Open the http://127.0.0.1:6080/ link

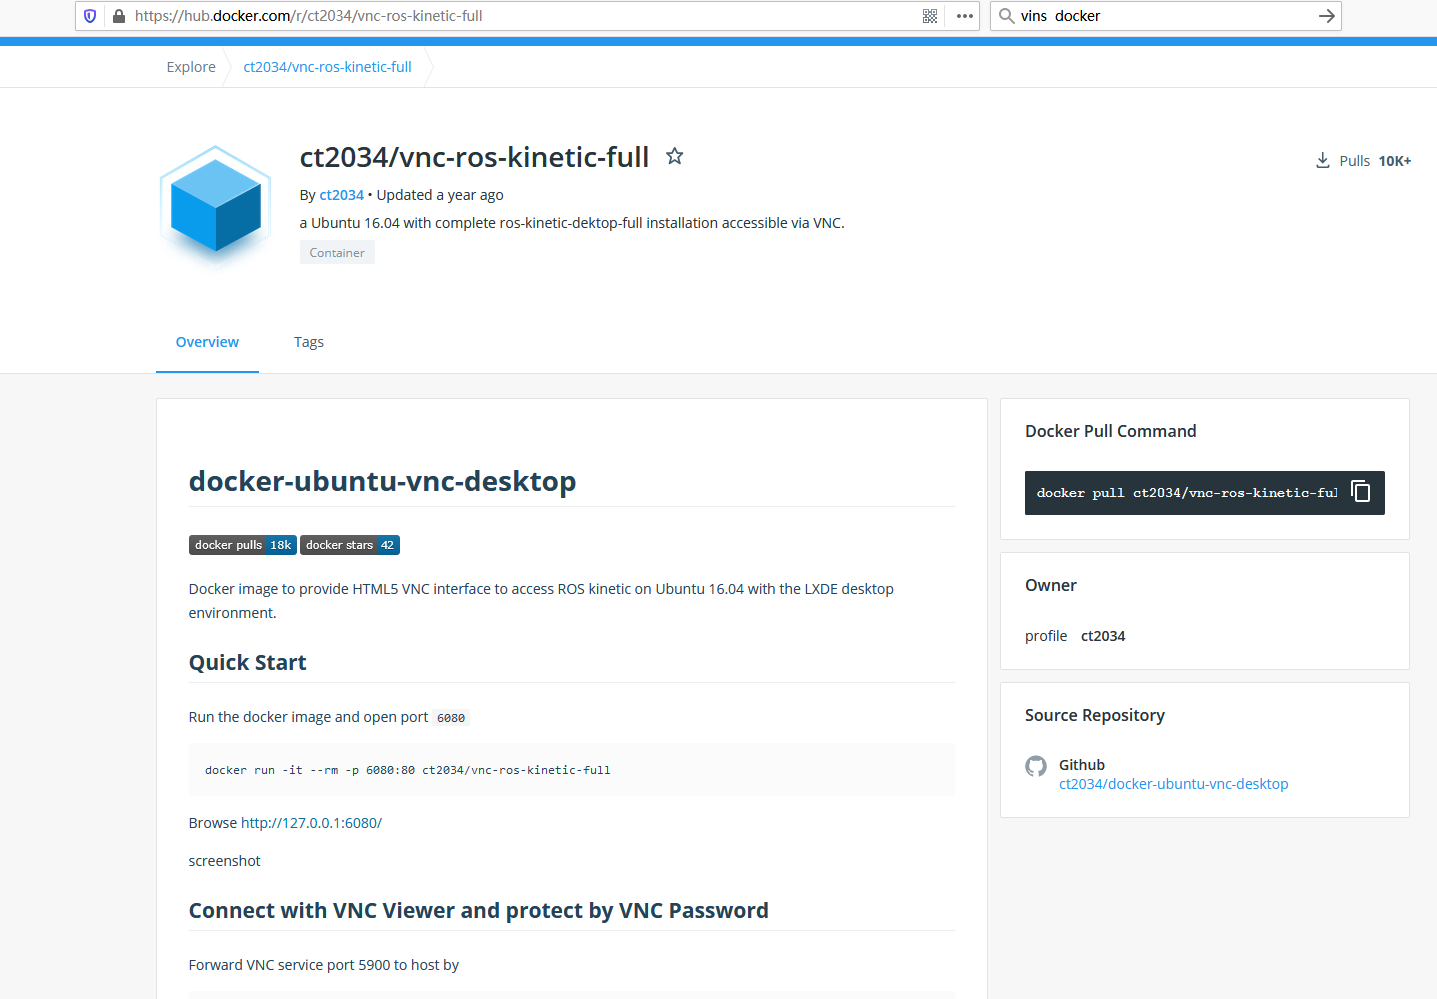tap(311, 822)
